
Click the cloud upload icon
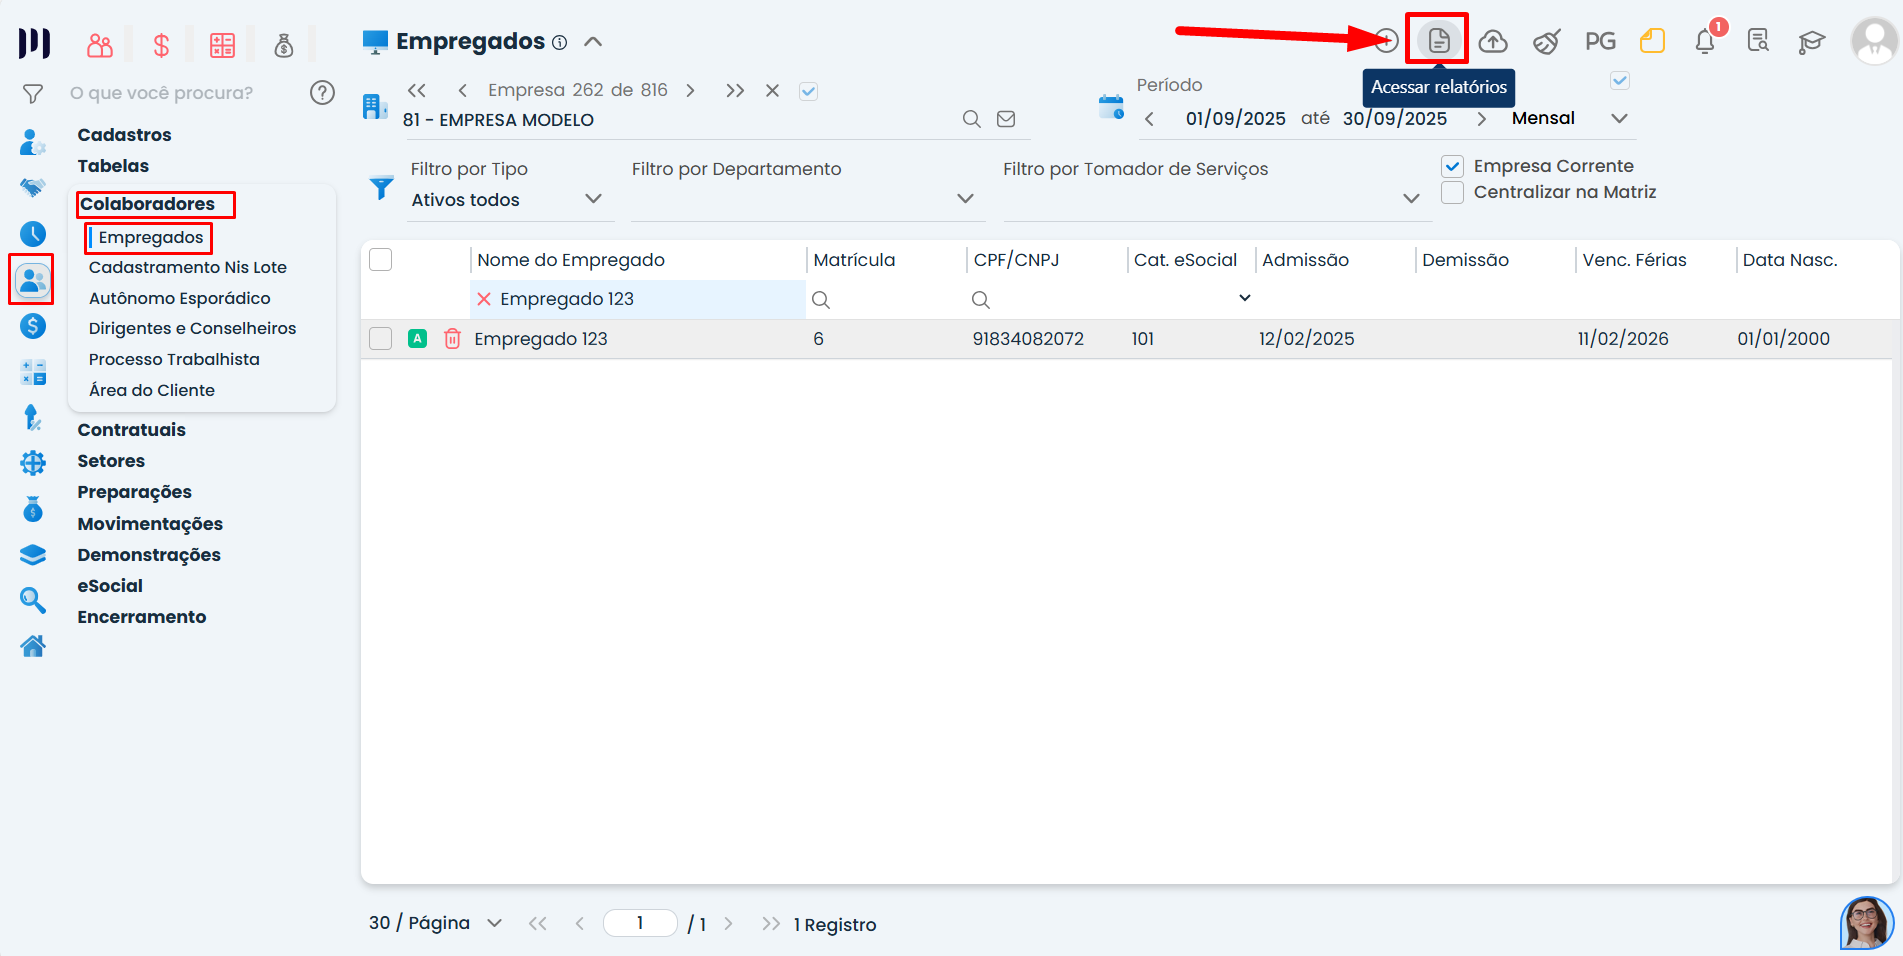tap(1493, 41)
